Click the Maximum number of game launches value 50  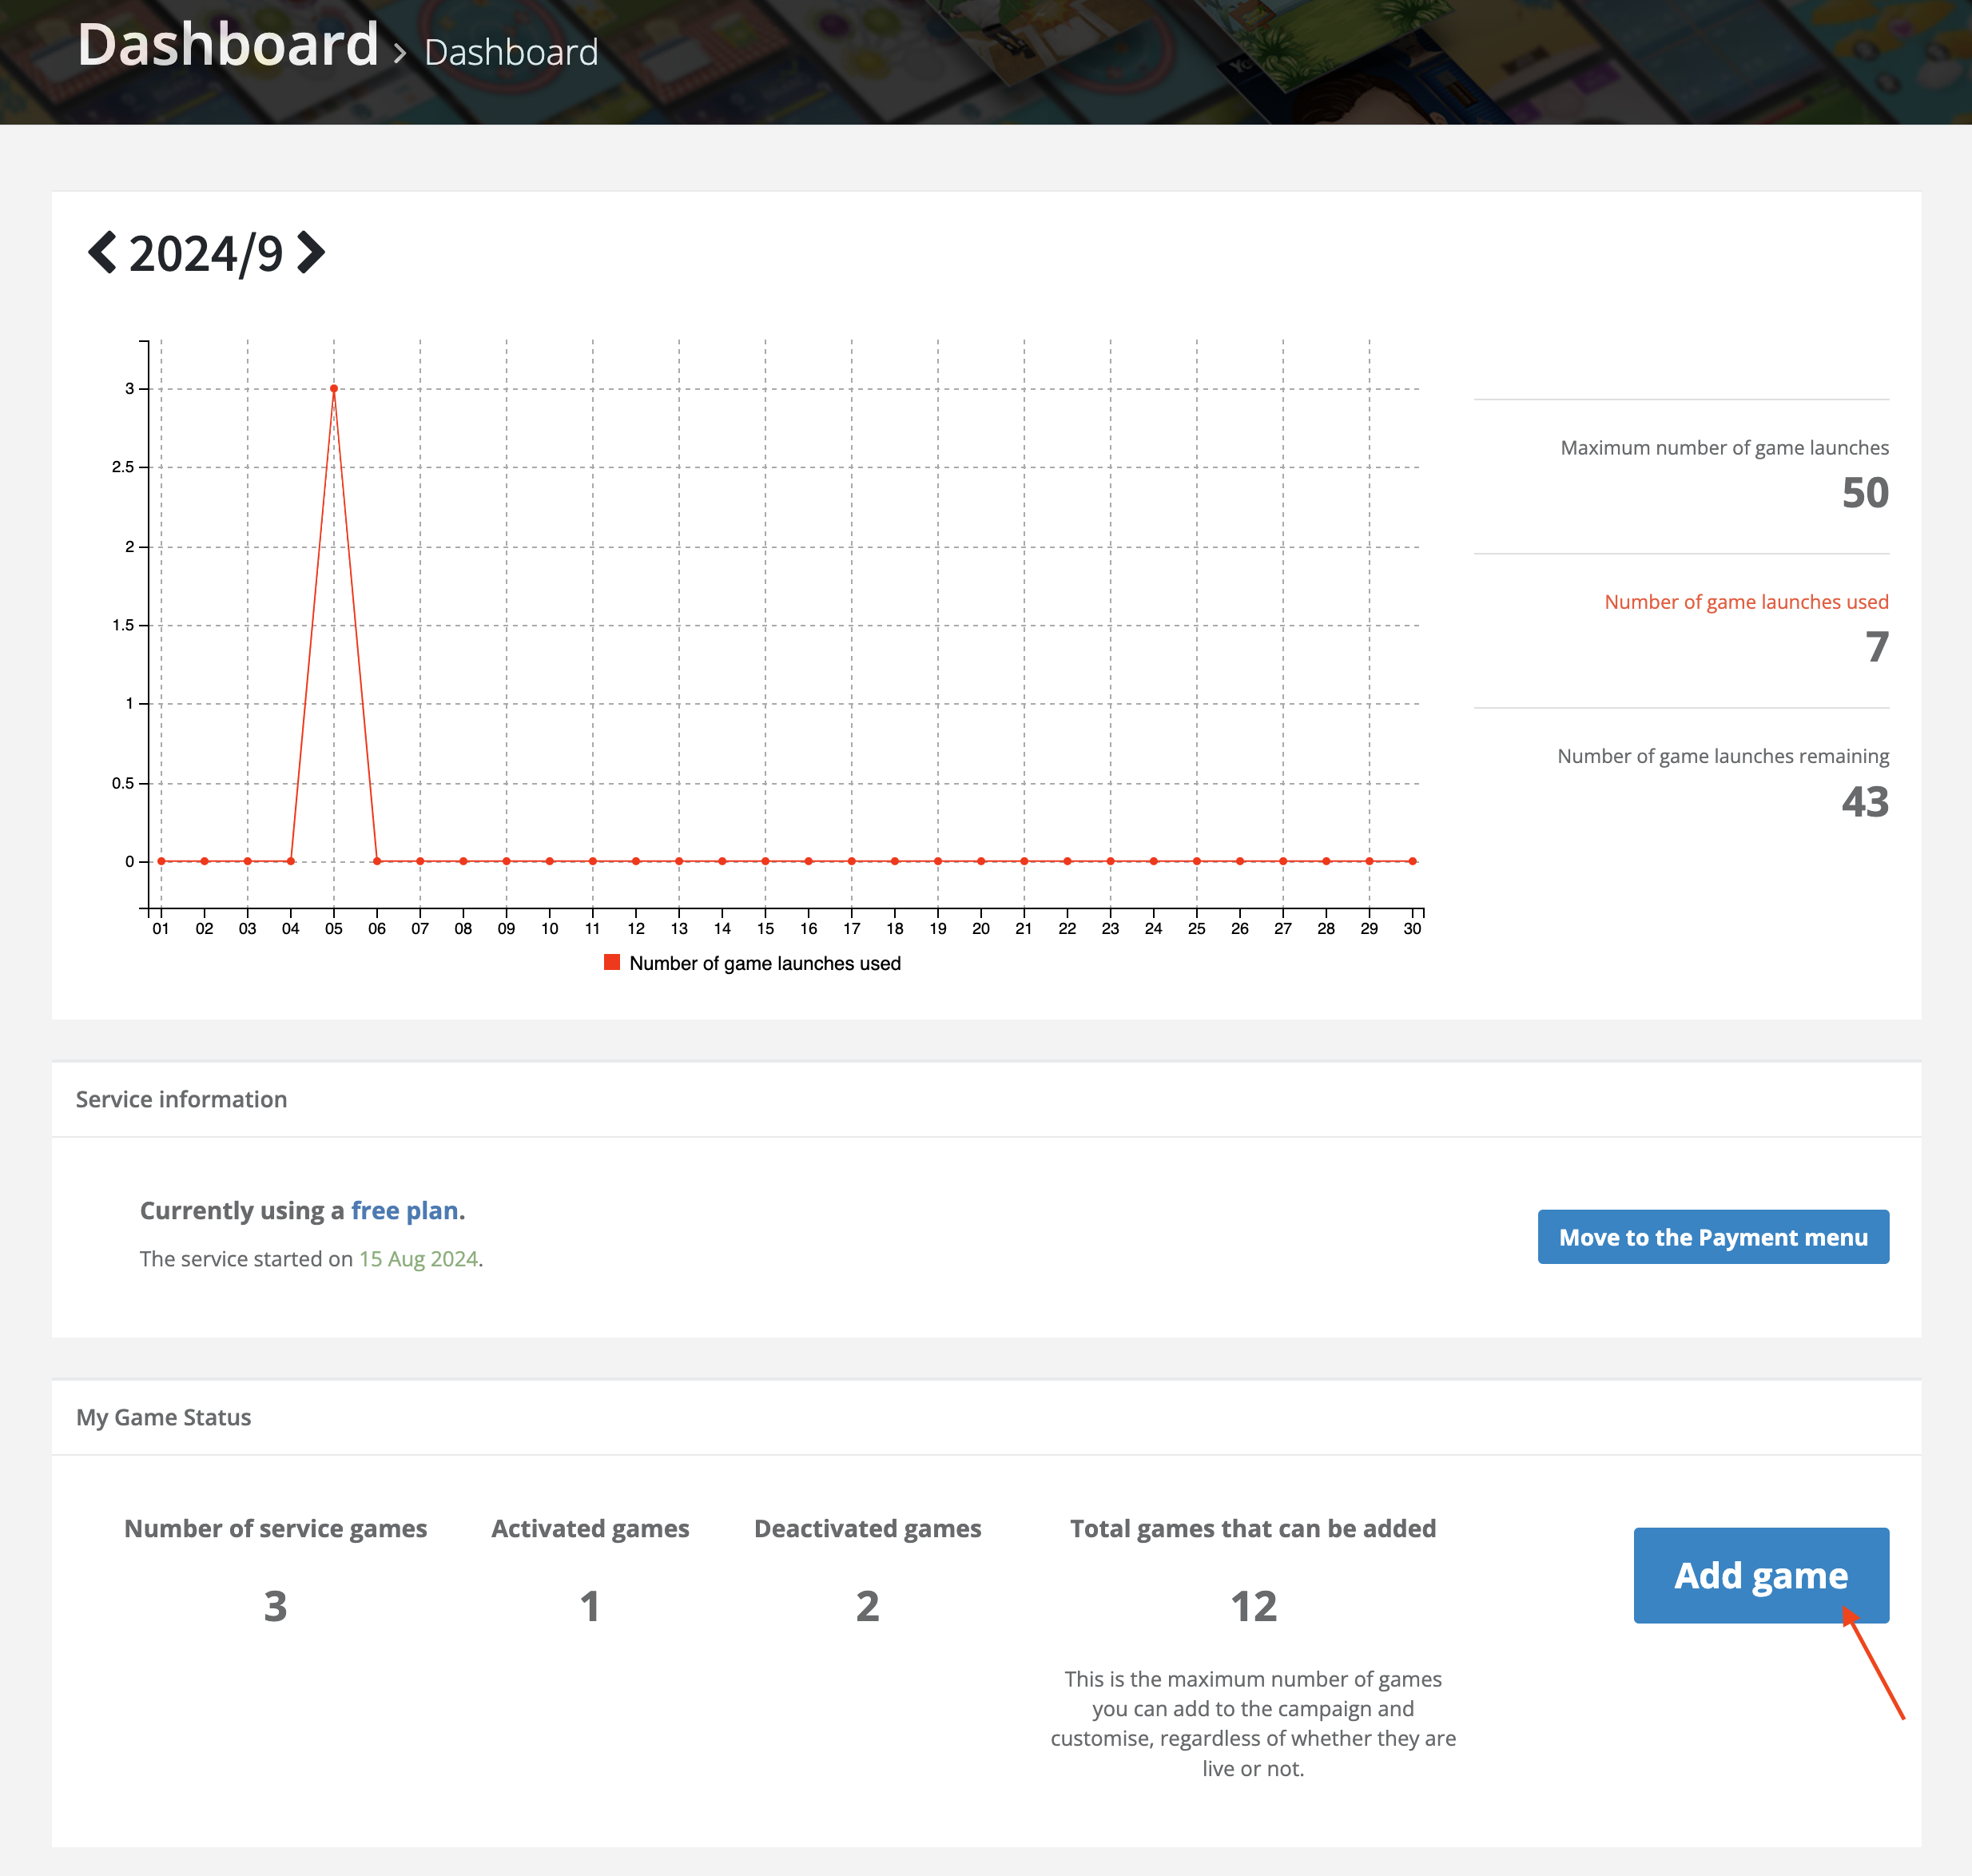click(1864, 492)
